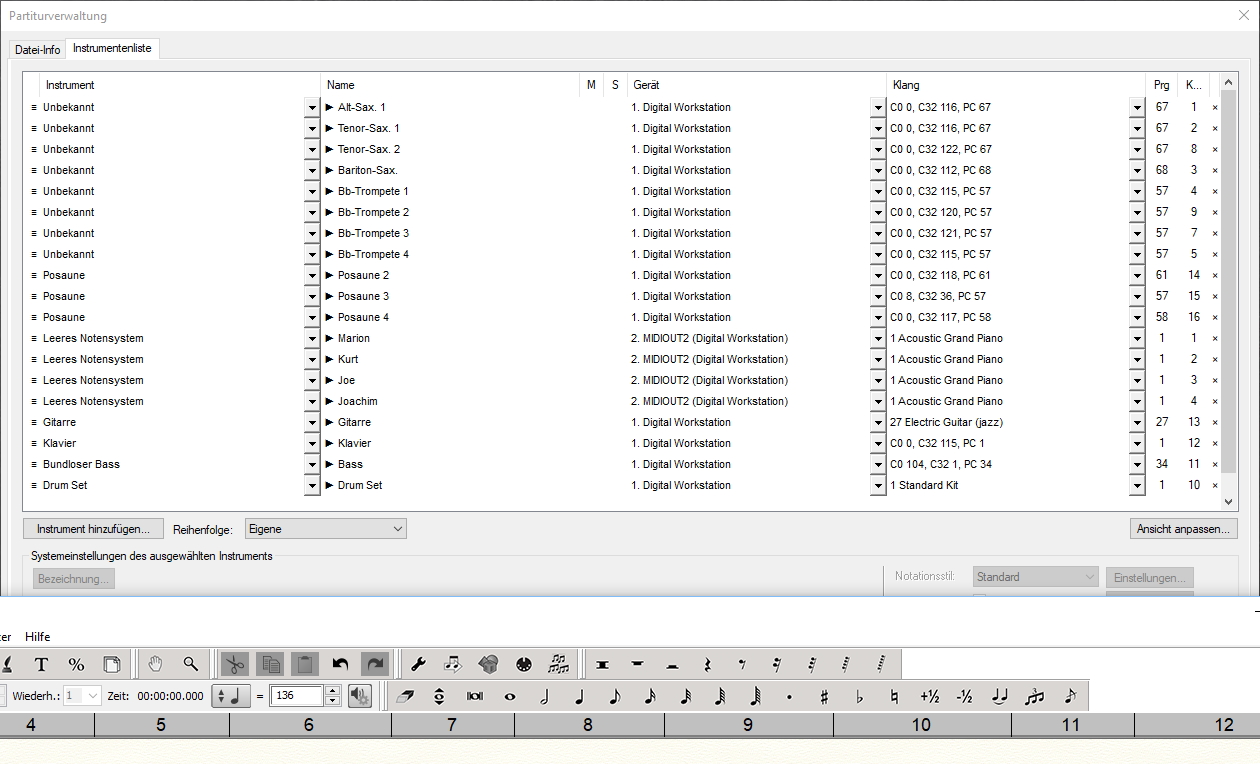Click the instrument list vertical scrollbar down arrow
Screen dimensions: 1260x764
tap(1230, 502)
